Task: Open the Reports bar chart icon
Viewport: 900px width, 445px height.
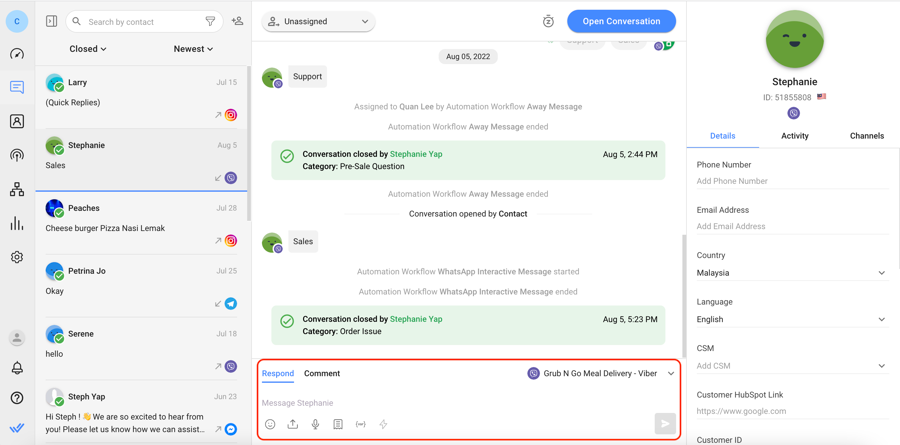Action: tap(17, 224)
